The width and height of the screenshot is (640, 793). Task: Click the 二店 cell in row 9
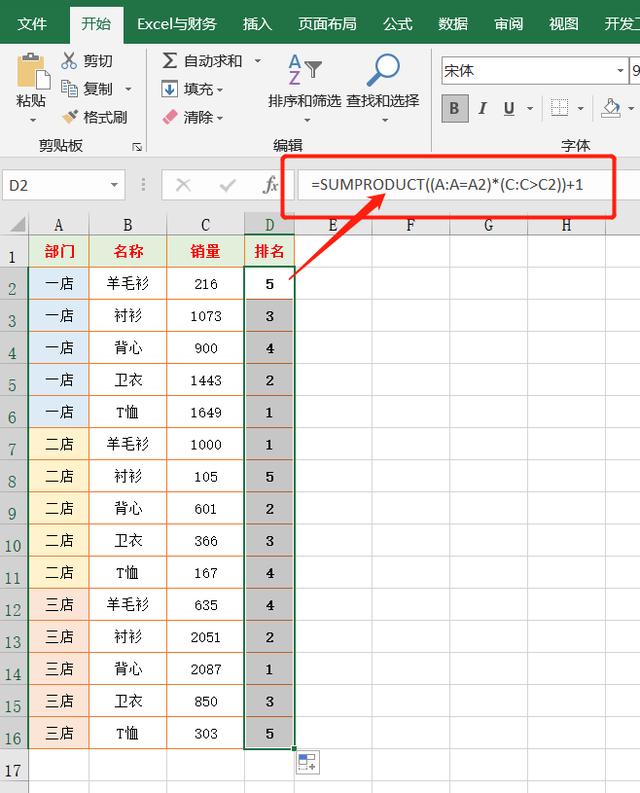(59, 508)
